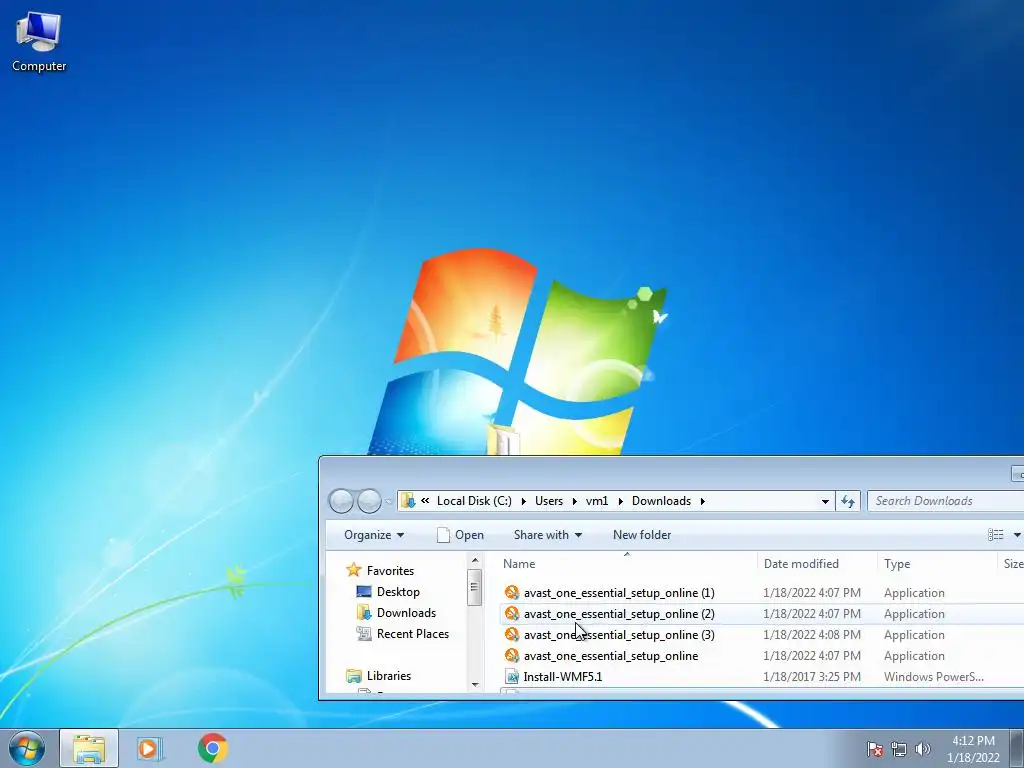Select avast_one_essential_setup_online file without number
The height and width of the screenshot is (768, 1024).
[611, 656]
